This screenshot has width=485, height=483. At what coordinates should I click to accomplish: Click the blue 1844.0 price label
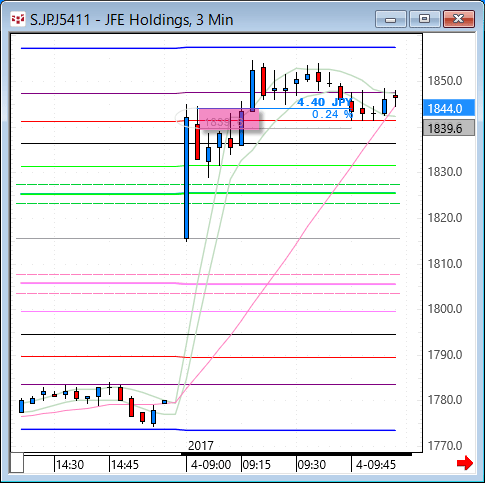coord(449,108)
